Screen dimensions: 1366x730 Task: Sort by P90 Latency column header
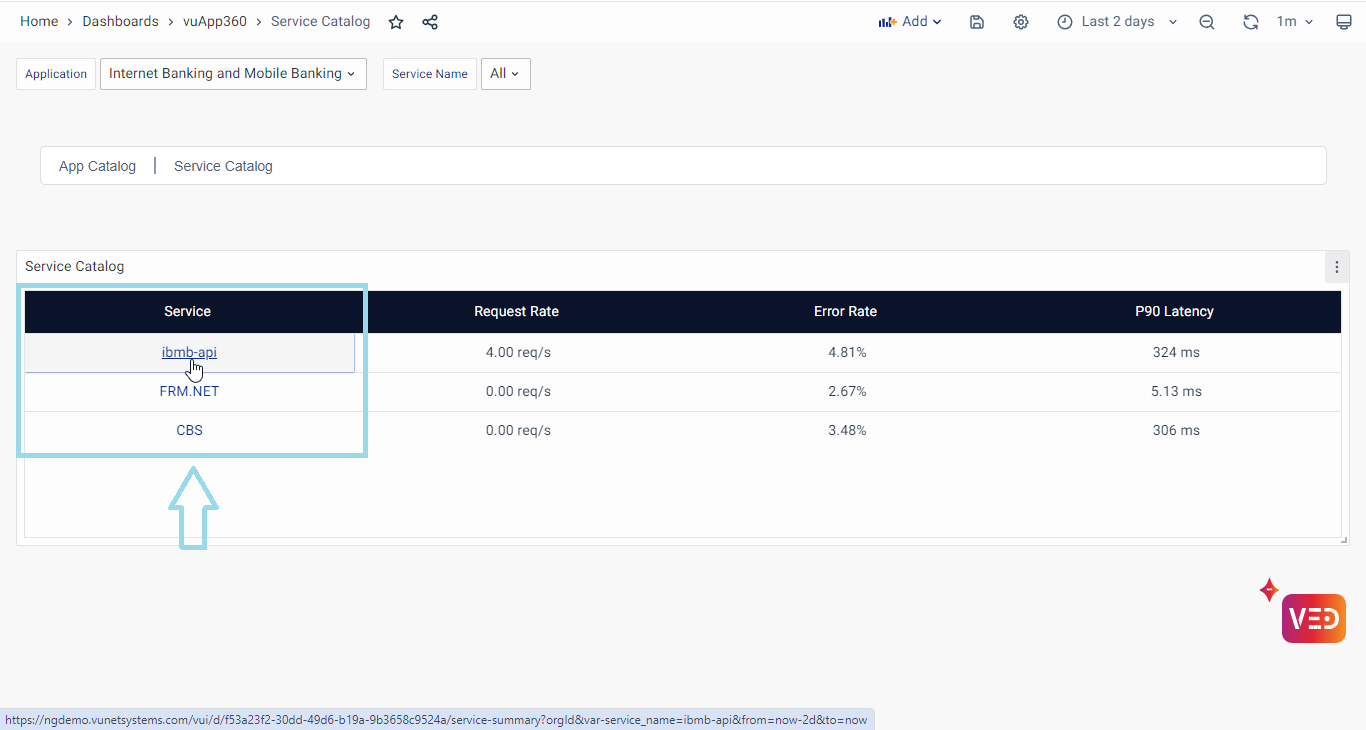[1174, 312]
